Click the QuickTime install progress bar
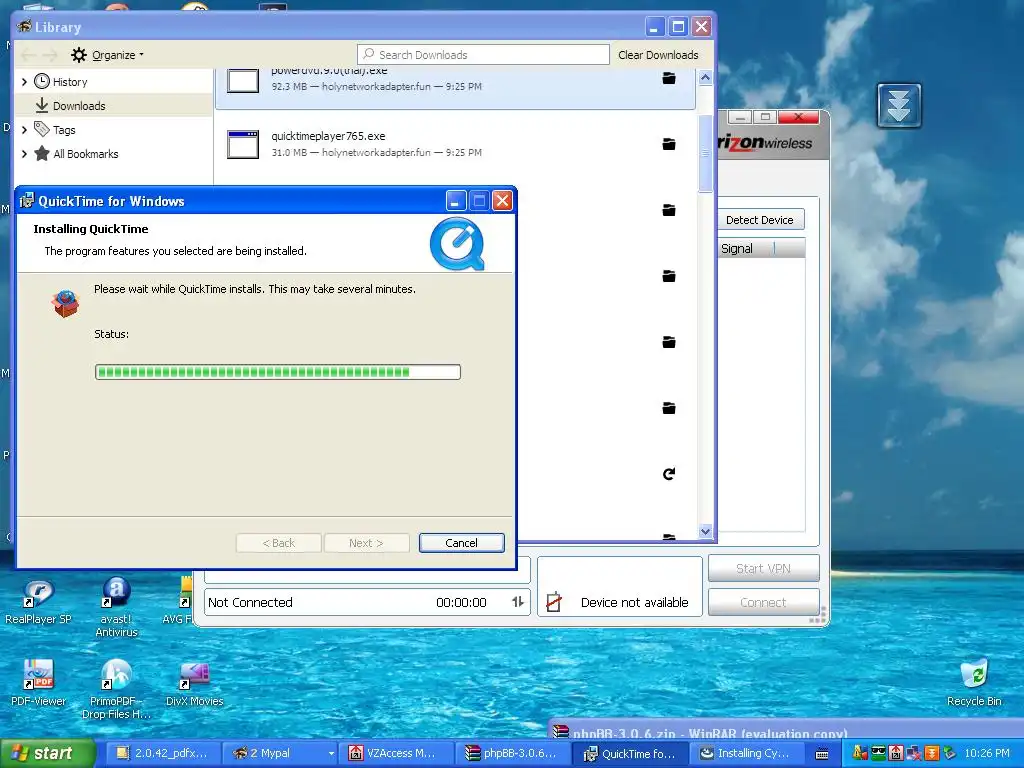The height and width of the screenshot is (768, 1024). 278,372
